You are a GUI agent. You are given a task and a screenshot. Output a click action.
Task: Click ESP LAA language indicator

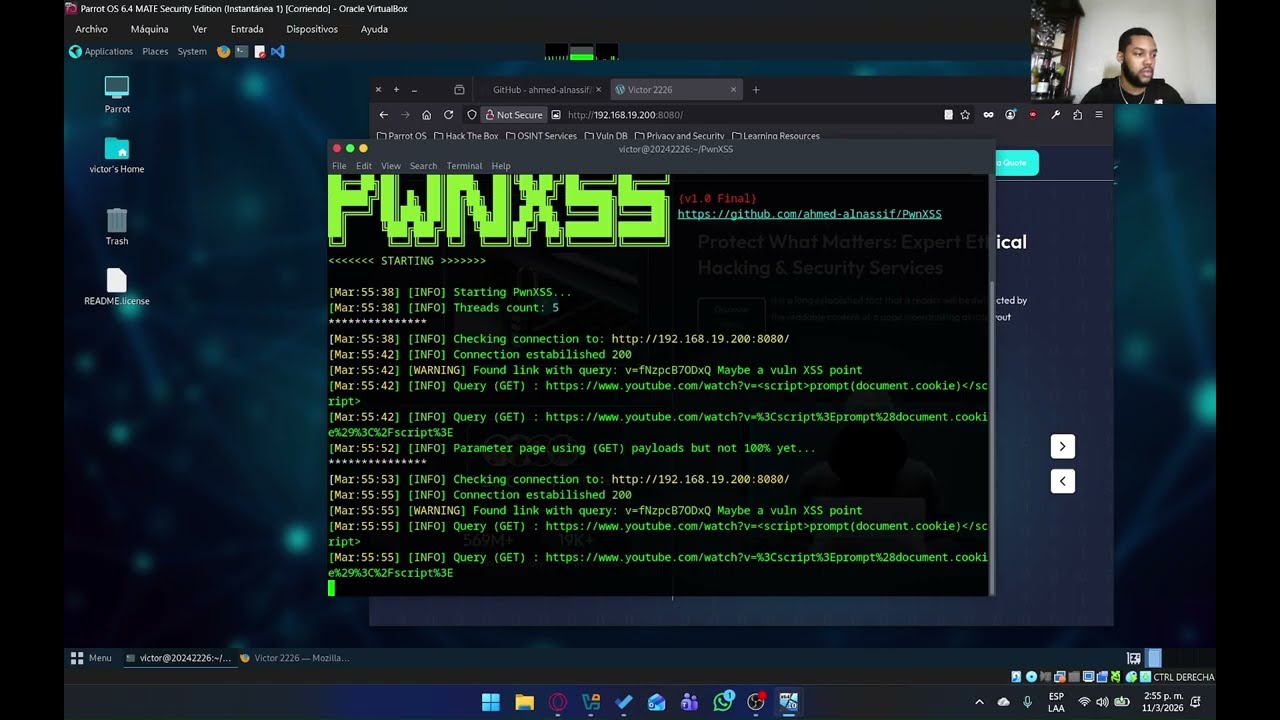tap(1056, 702)
